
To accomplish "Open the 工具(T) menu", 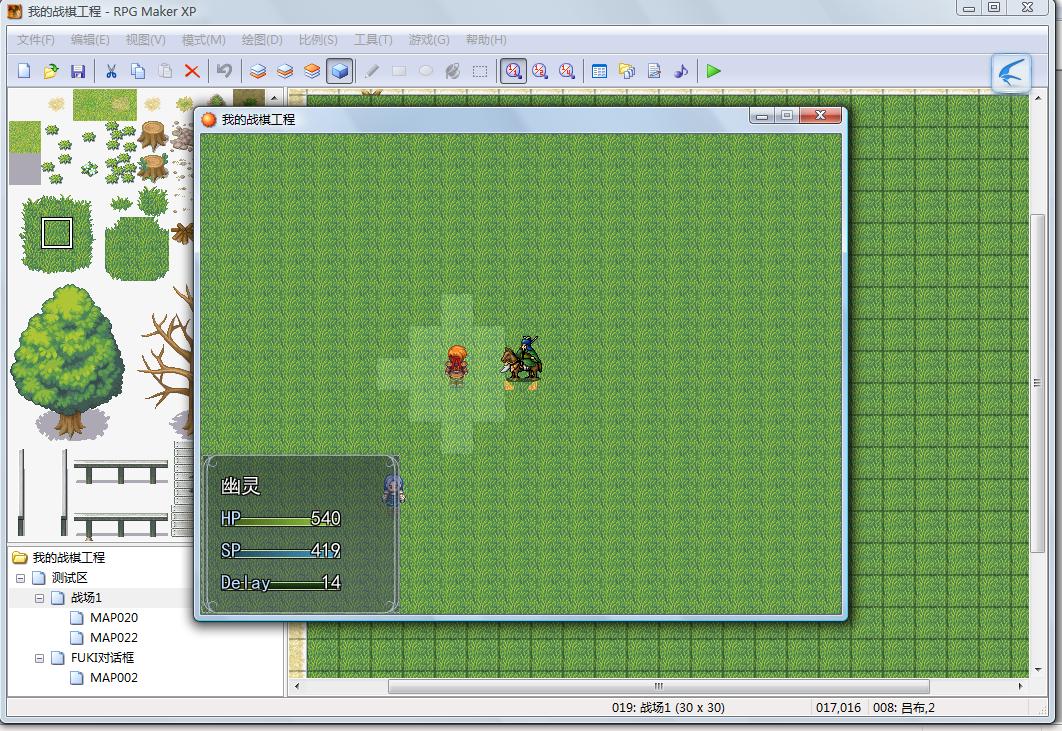I will pos(373,40).
